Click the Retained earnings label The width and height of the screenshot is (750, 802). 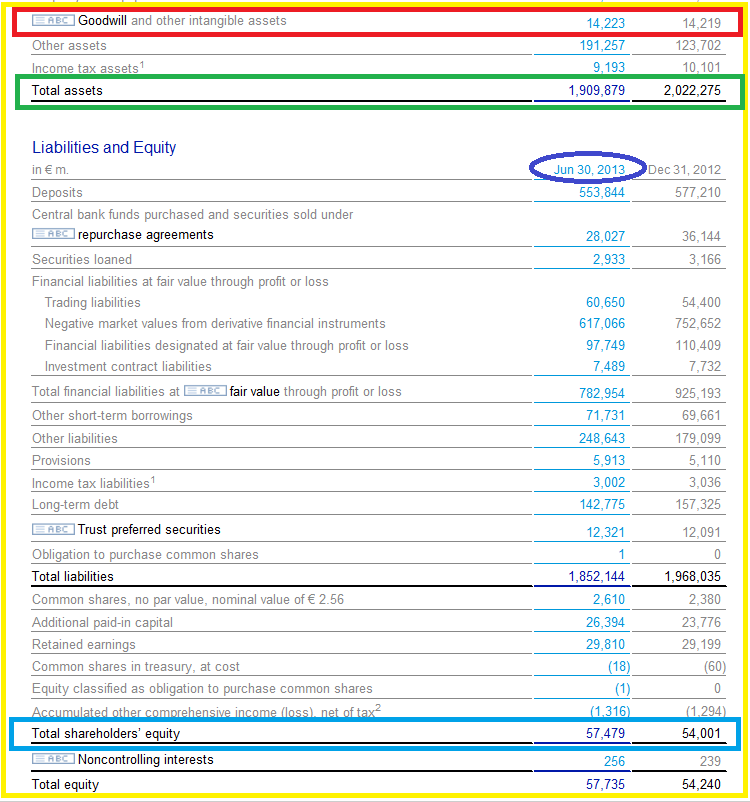(84, 644)
